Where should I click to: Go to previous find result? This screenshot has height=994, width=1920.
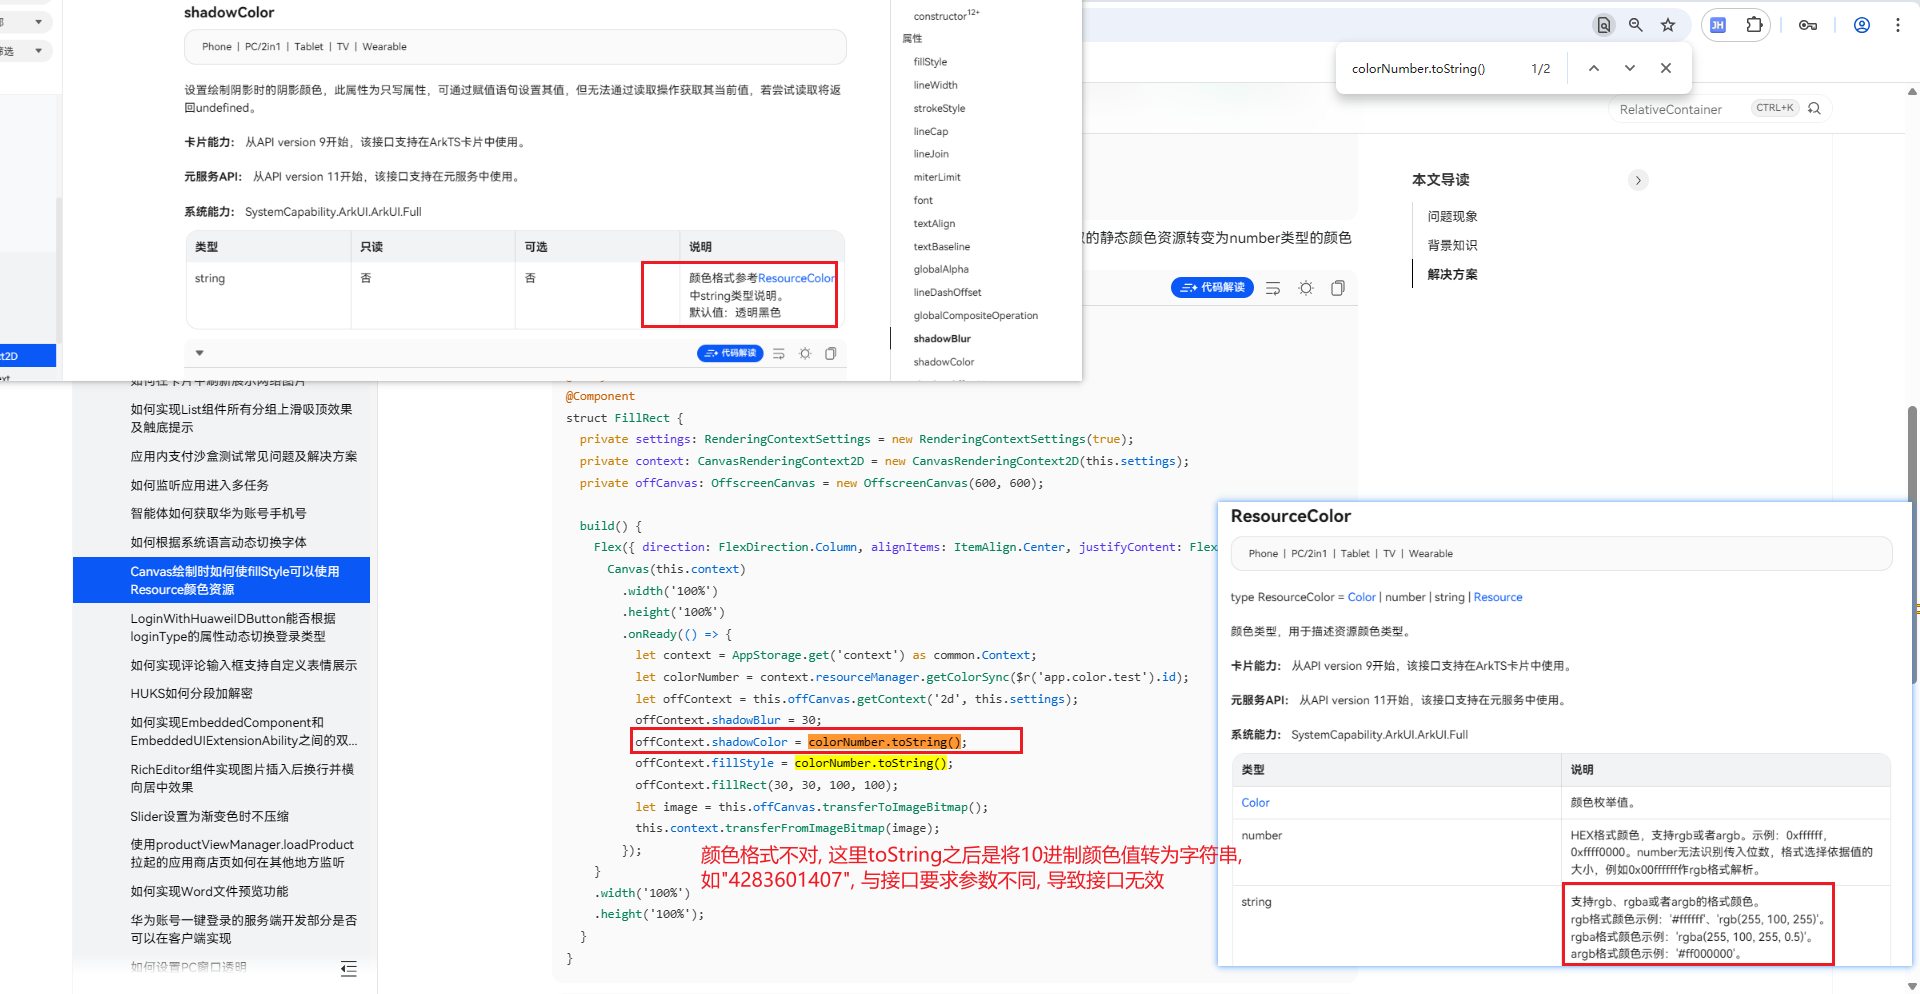[1594, 68]
